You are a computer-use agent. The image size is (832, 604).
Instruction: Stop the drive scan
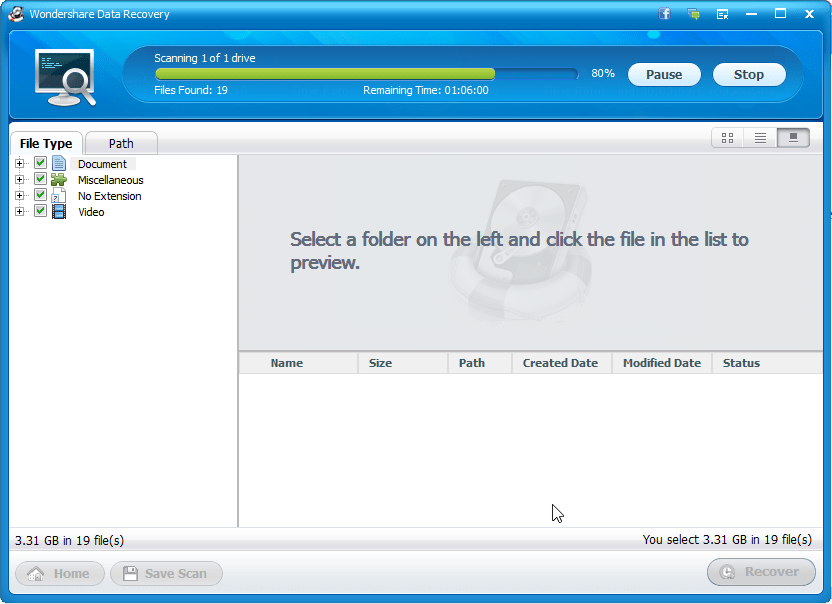coord(749,74)
